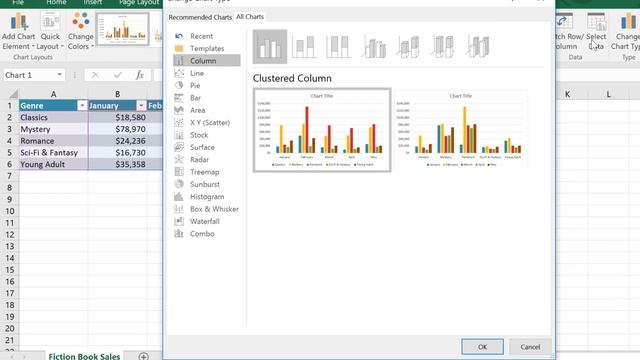
Task: Choose Sunburst chart category
Action: click(207, 184)
